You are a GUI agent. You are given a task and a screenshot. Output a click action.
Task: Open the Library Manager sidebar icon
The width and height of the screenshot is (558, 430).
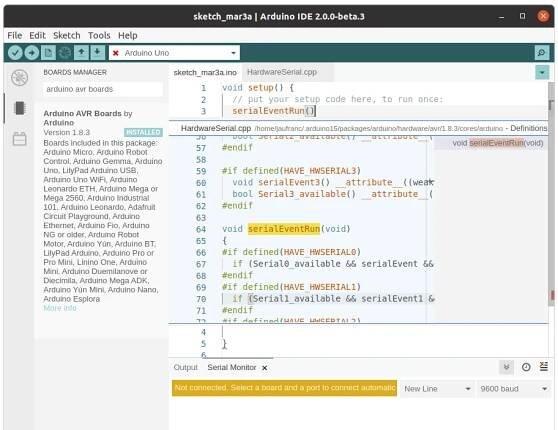click(20, 139)
